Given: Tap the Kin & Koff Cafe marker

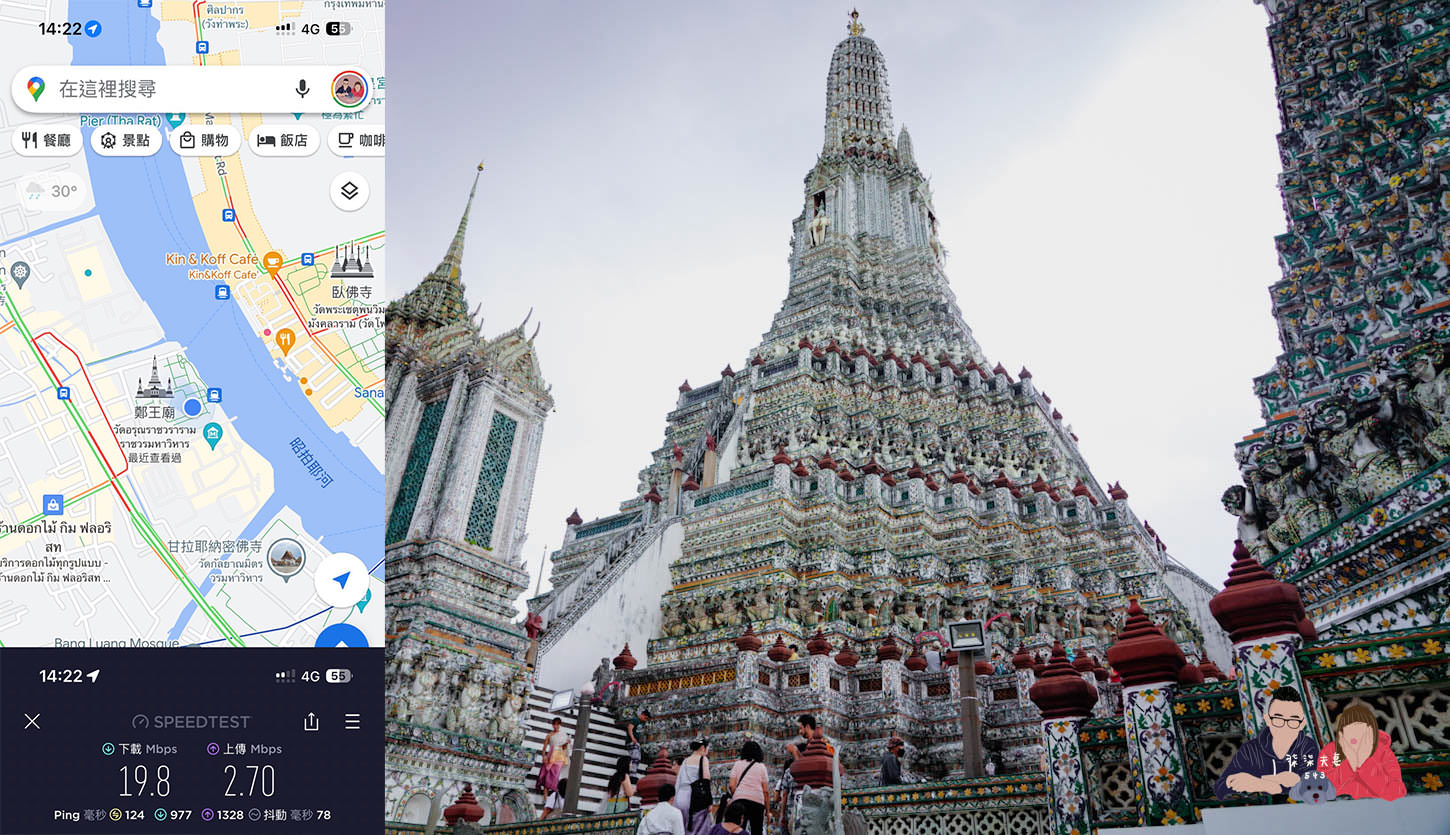Looking at the screenshot, I should (272, 261).
